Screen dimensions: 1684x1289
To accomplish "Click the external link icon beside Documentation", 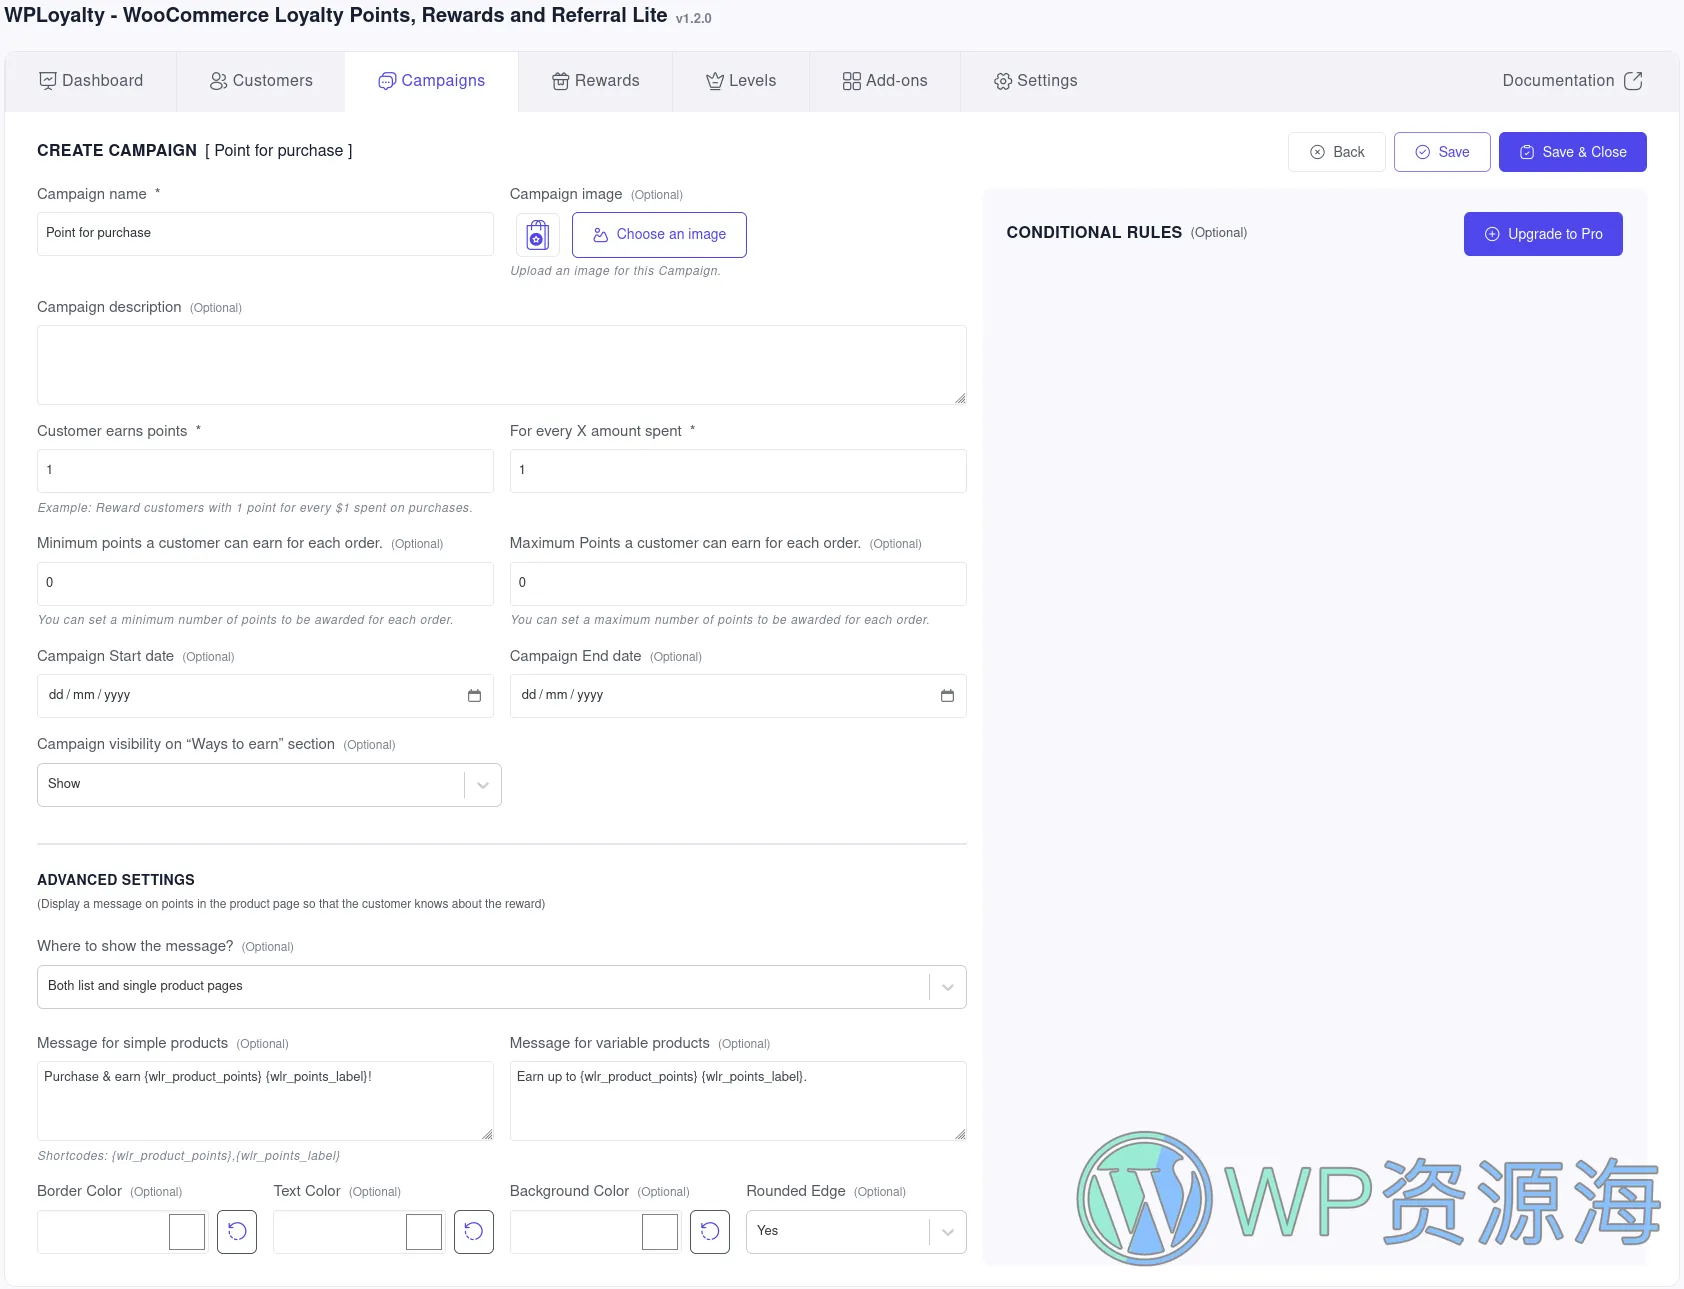I will [x=1633, y=81].
